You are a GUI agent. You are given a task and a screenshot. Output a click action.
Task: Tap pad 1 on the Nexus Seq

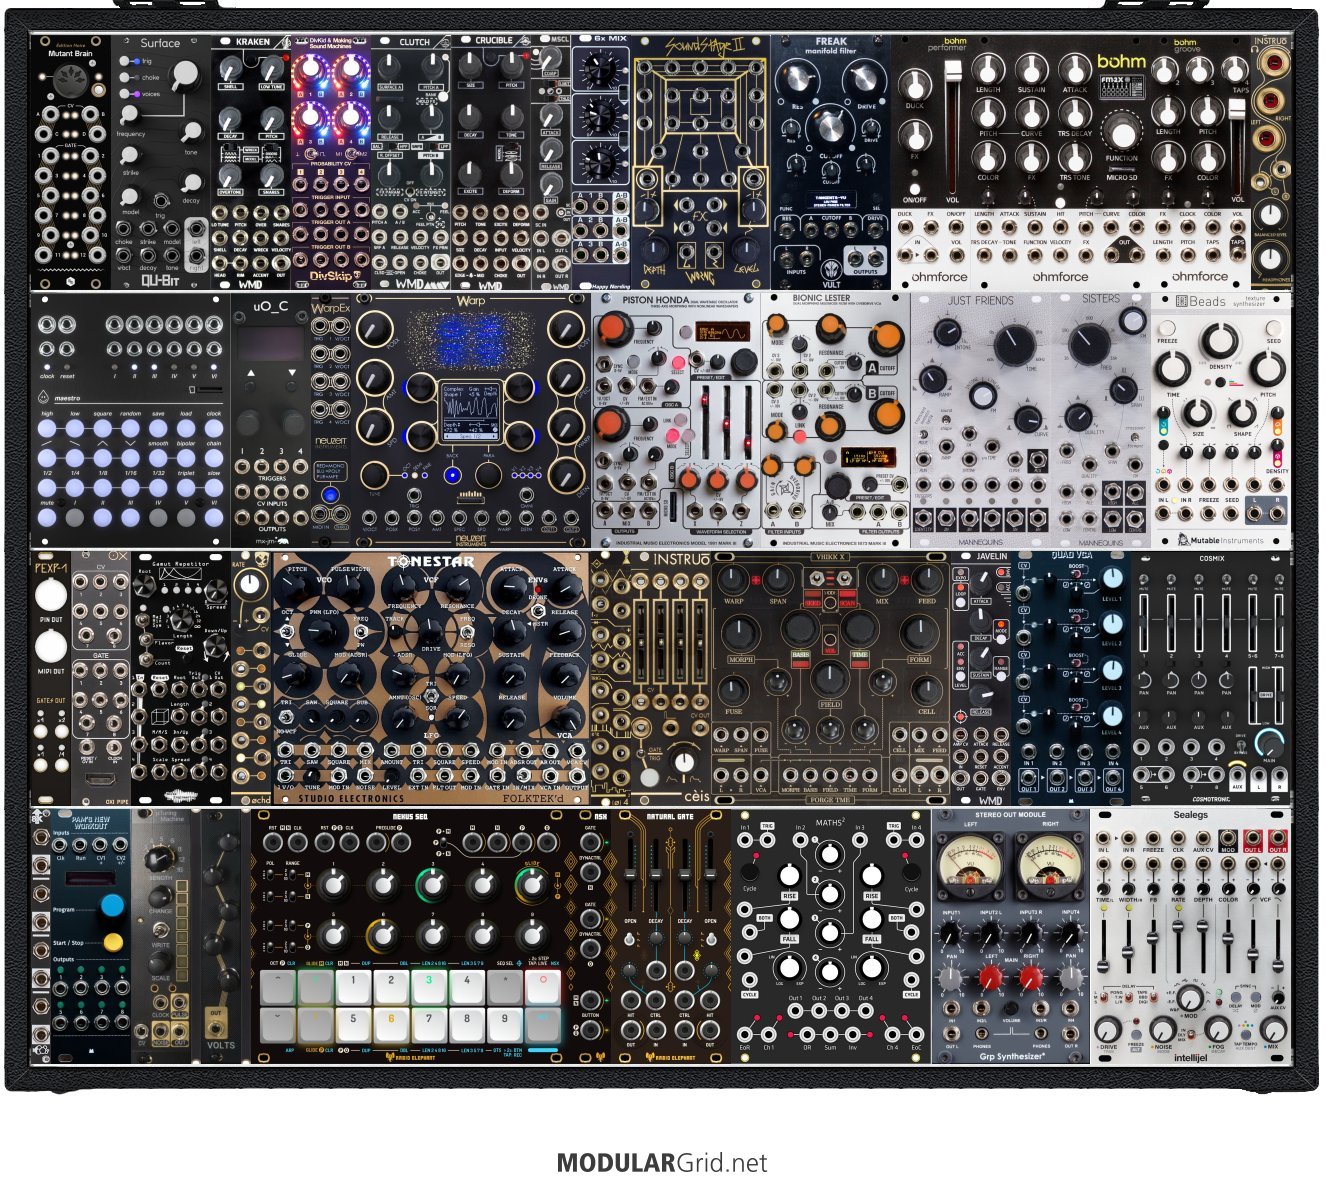tap(353, 986)
